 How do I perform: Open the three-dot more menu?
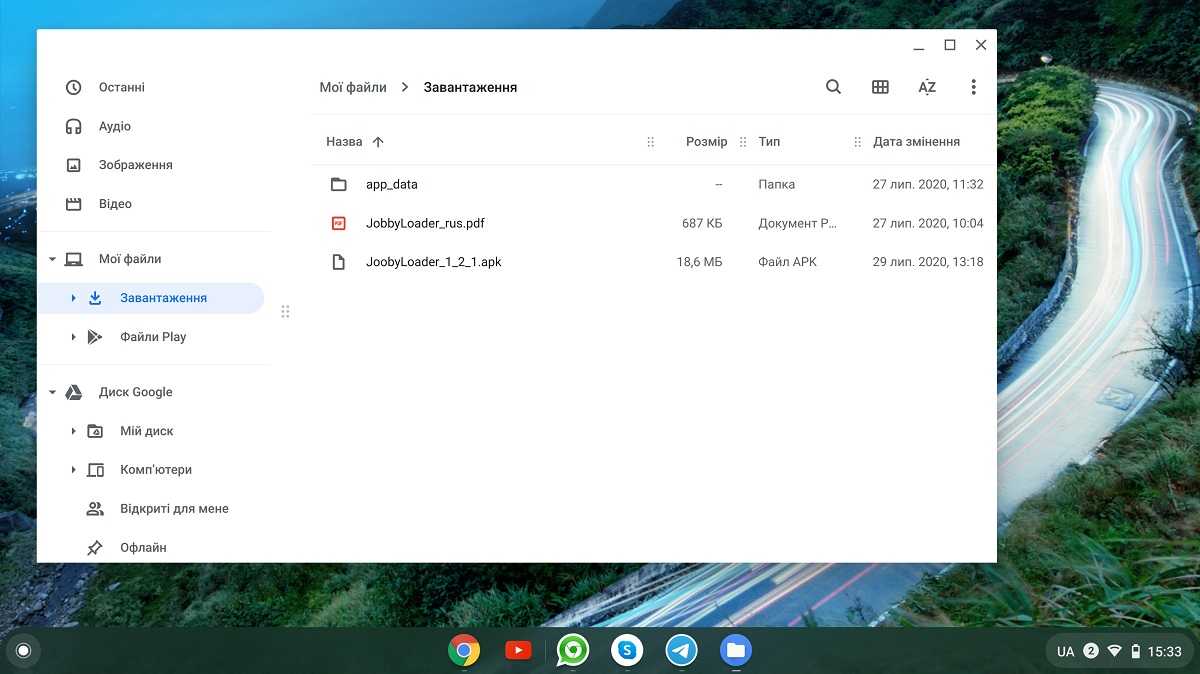point(973,87)
